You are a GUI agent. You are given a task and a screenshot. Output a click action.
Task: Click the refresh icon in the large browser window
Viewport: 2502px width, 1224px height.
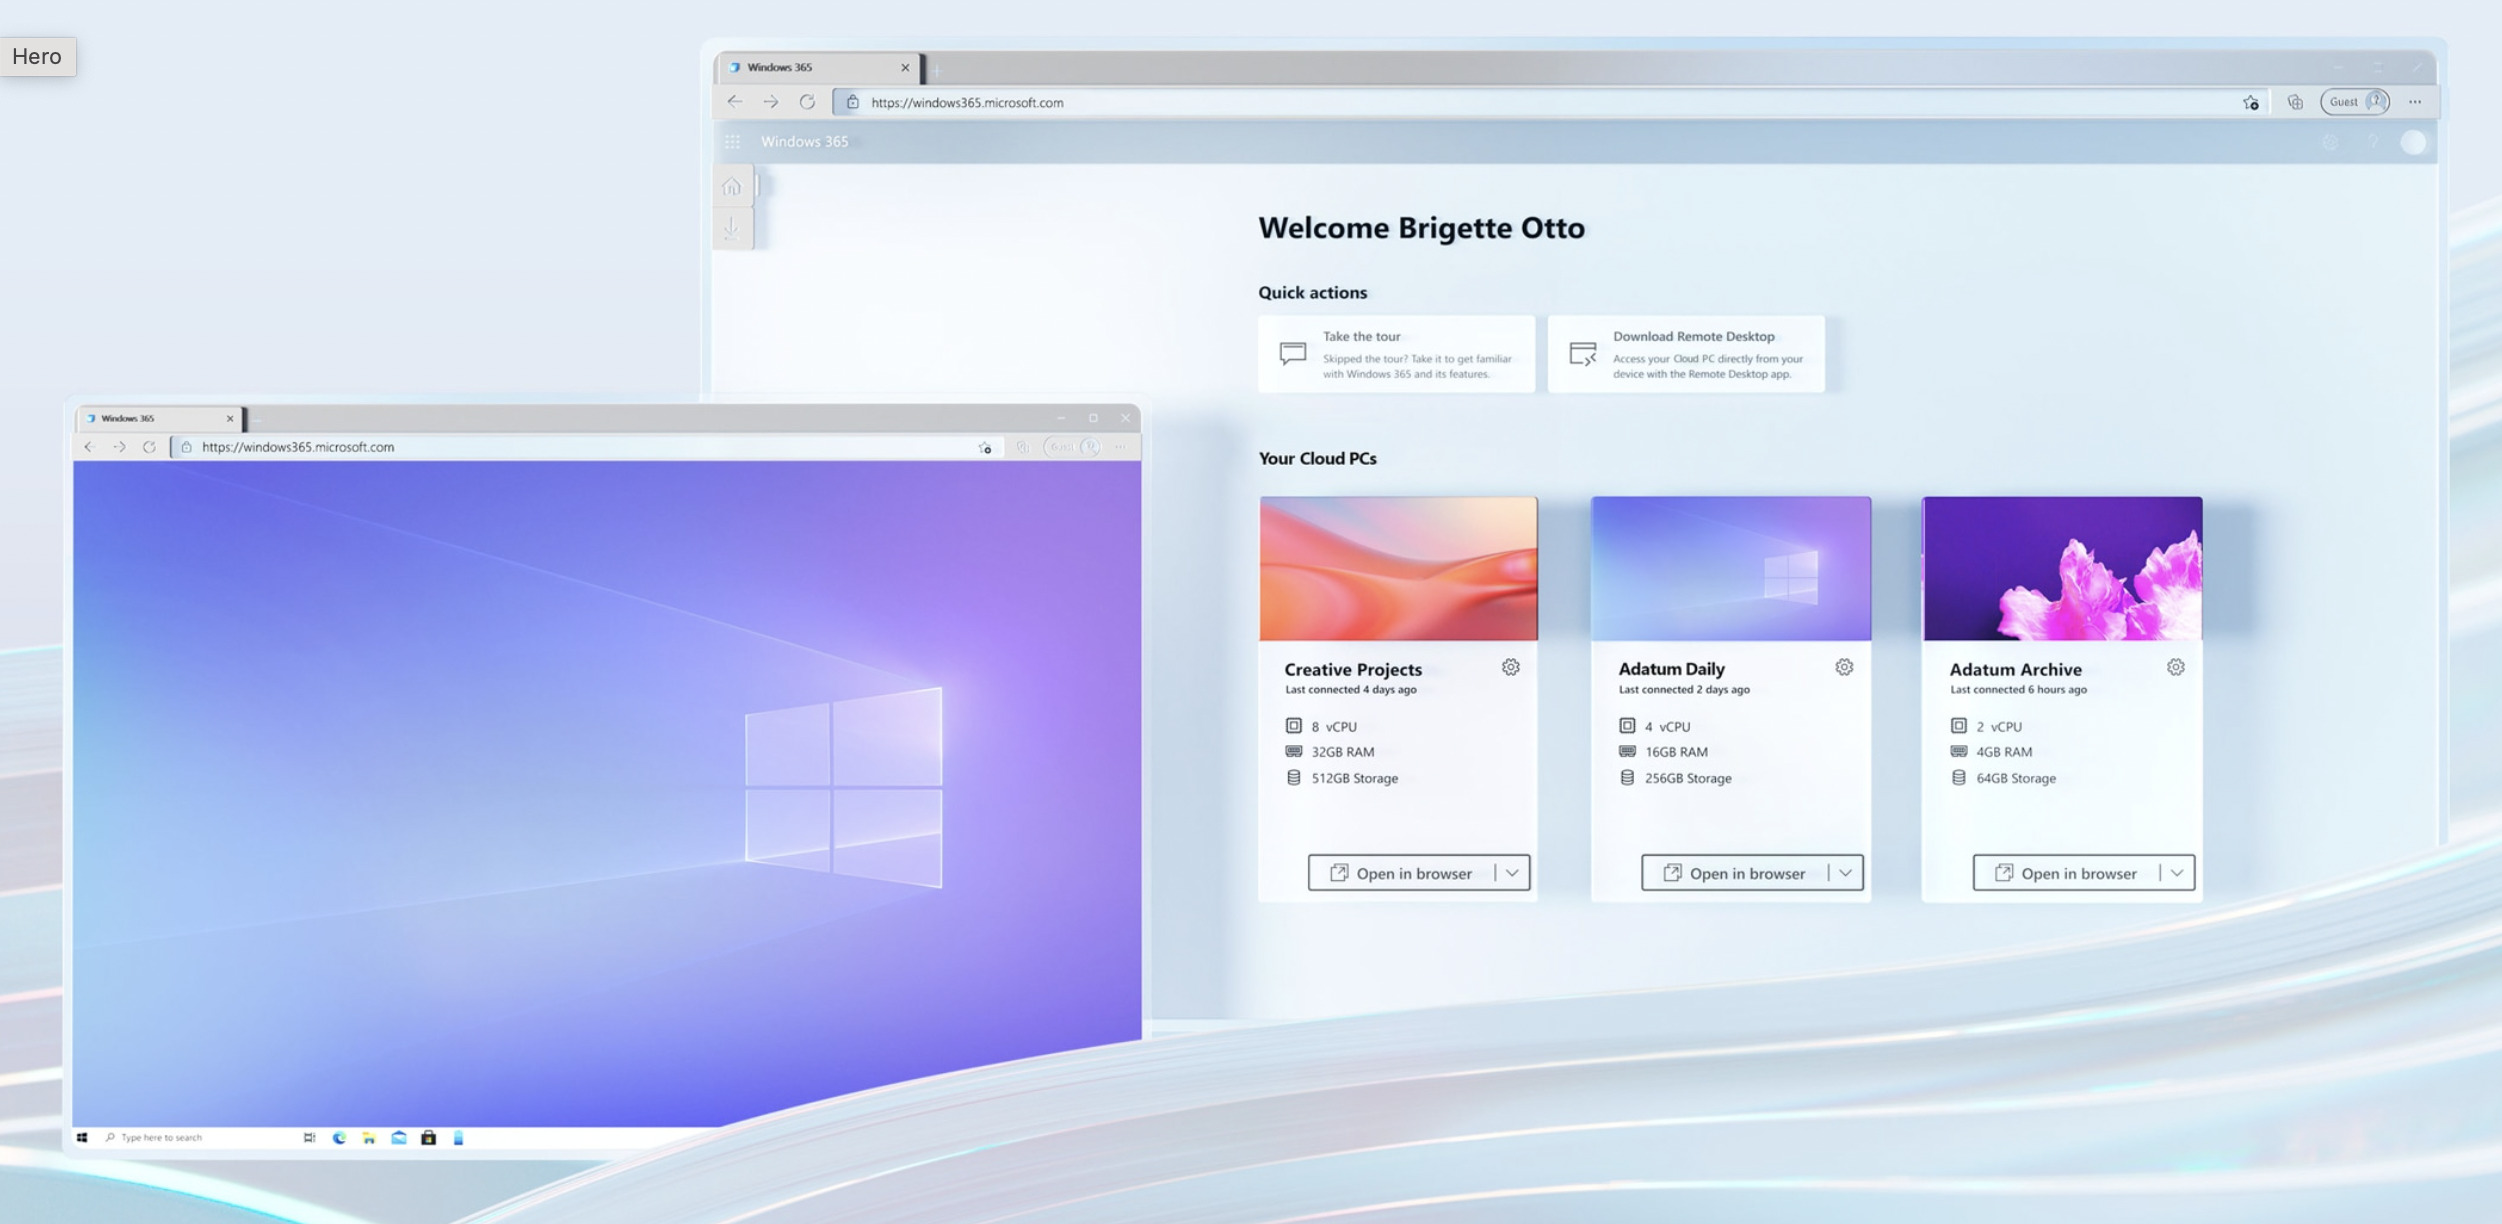click(x=807, y=102)
